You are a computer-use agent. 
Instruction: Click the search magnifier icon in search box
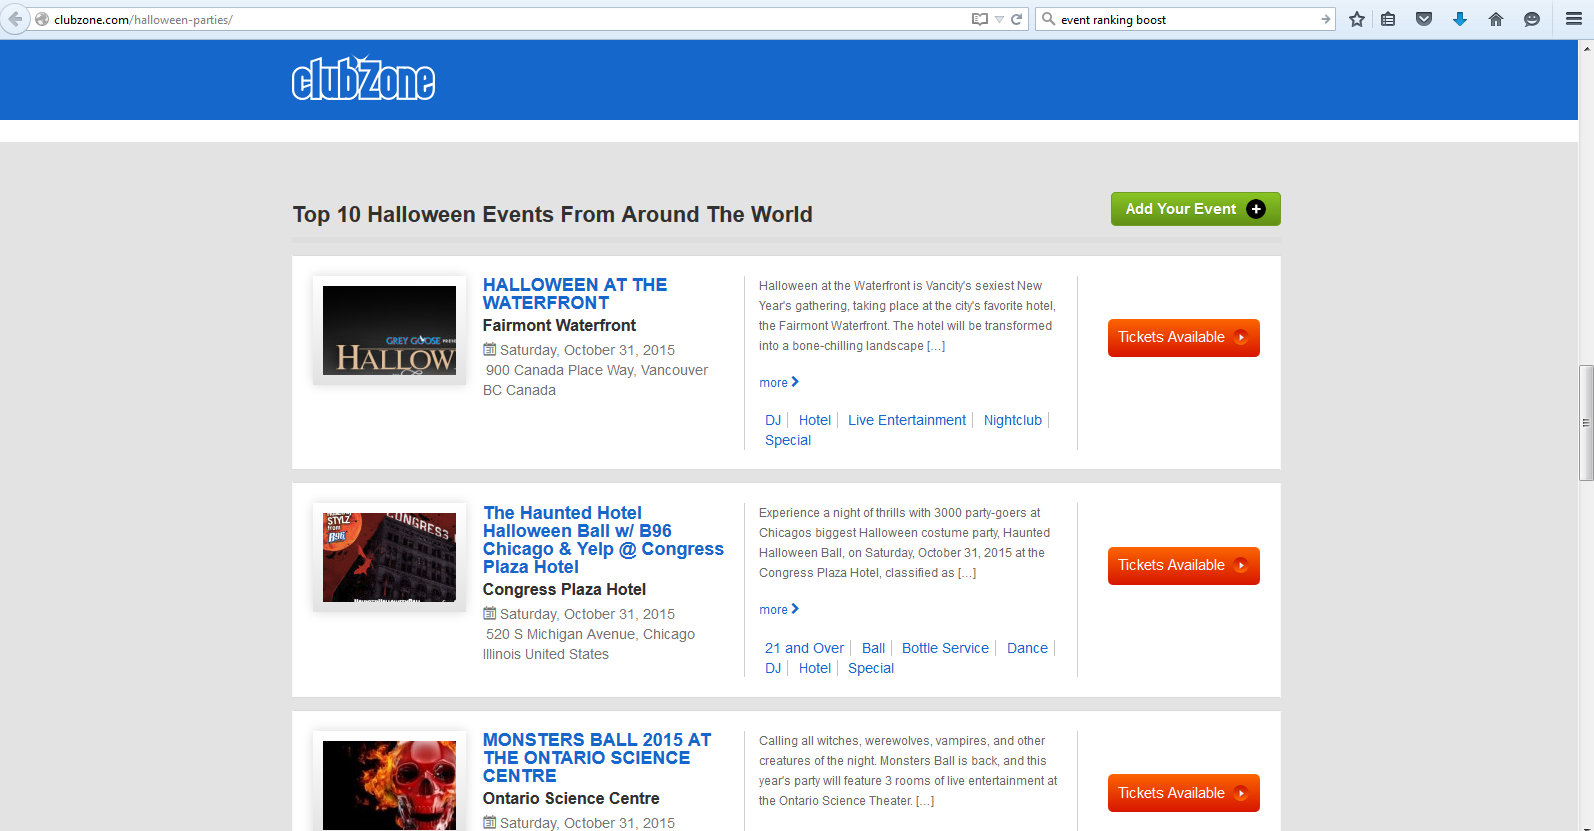tap(1048, 19)
